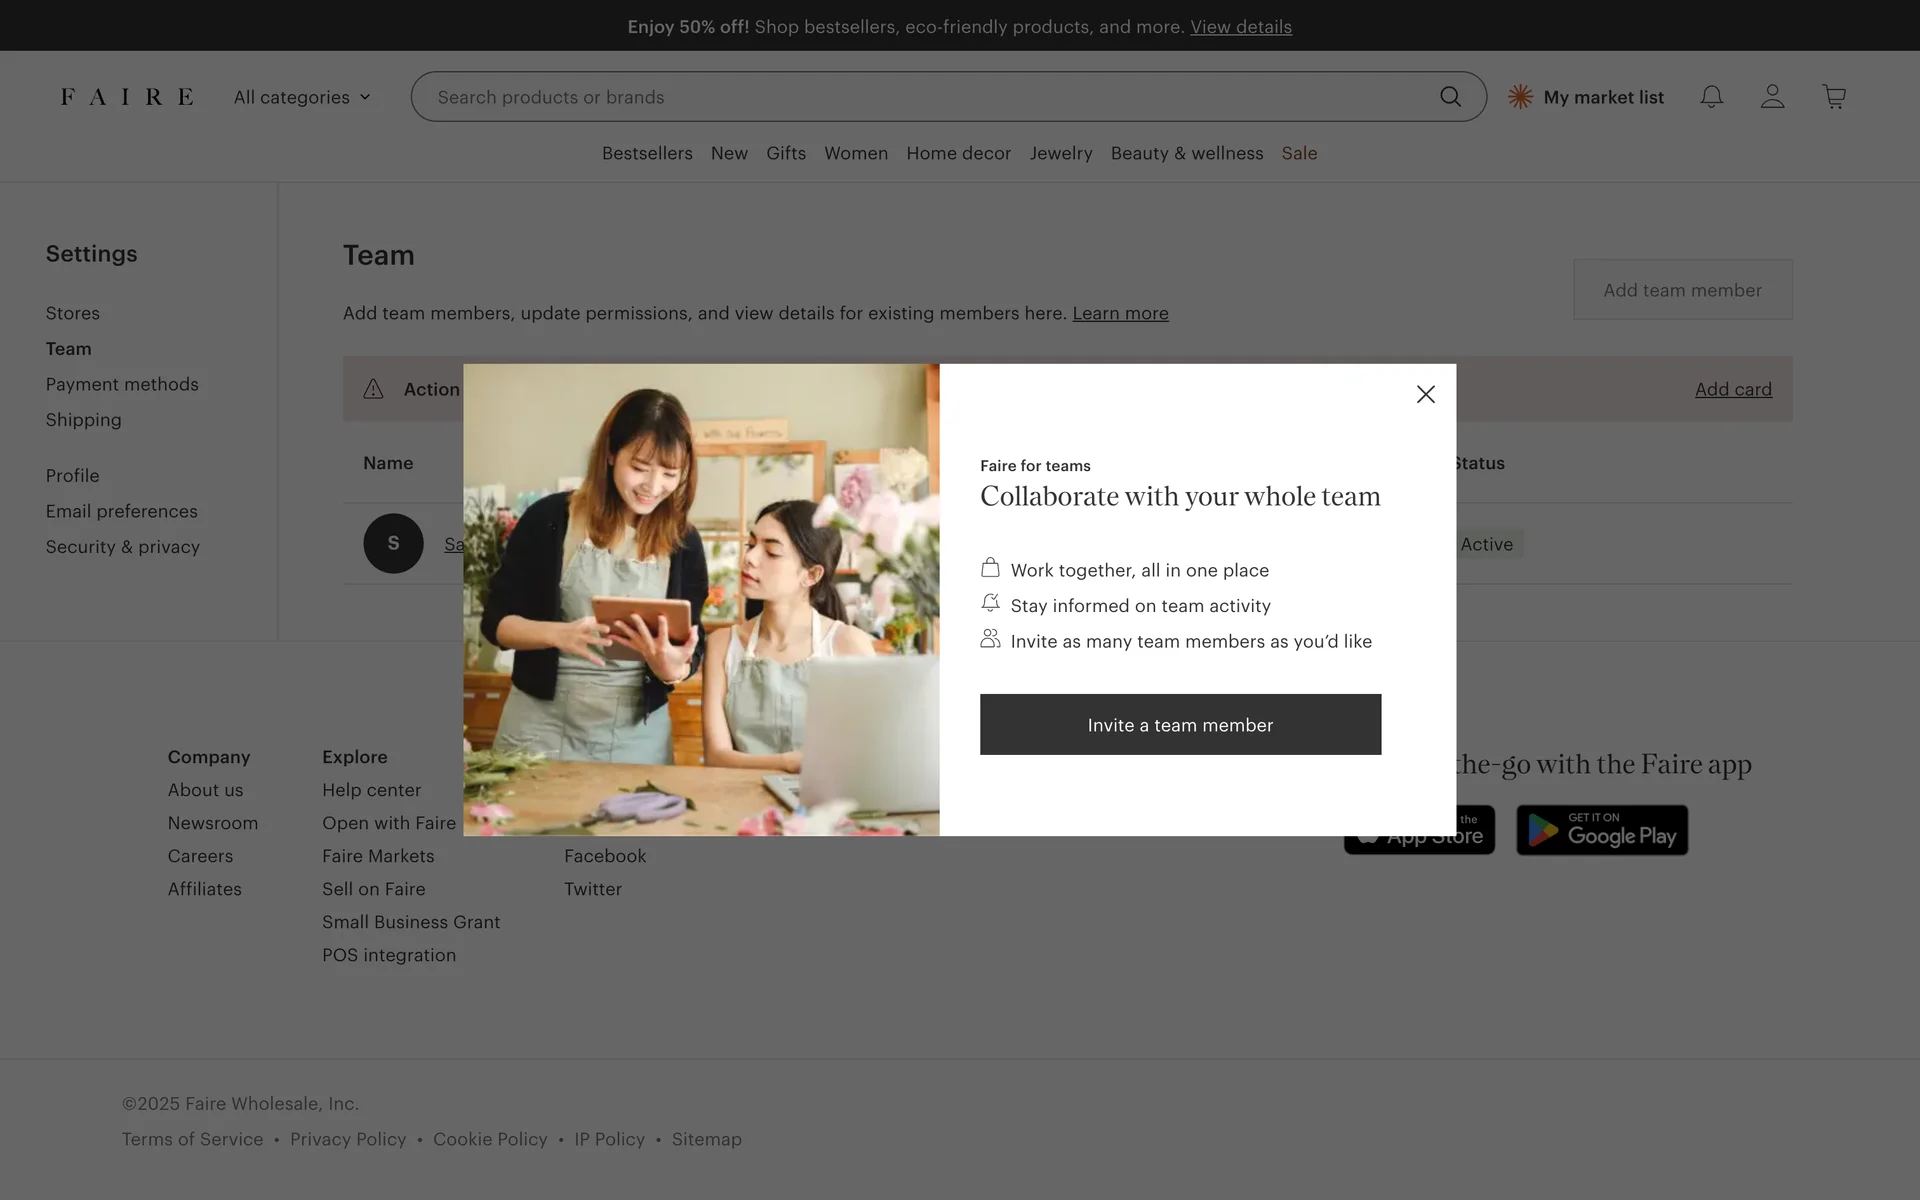Image resolution: width=1920 pixels, height=1200 pixels.
Task: Click View details promo link
Action: pyautogui.click(x=1240, y=27)
